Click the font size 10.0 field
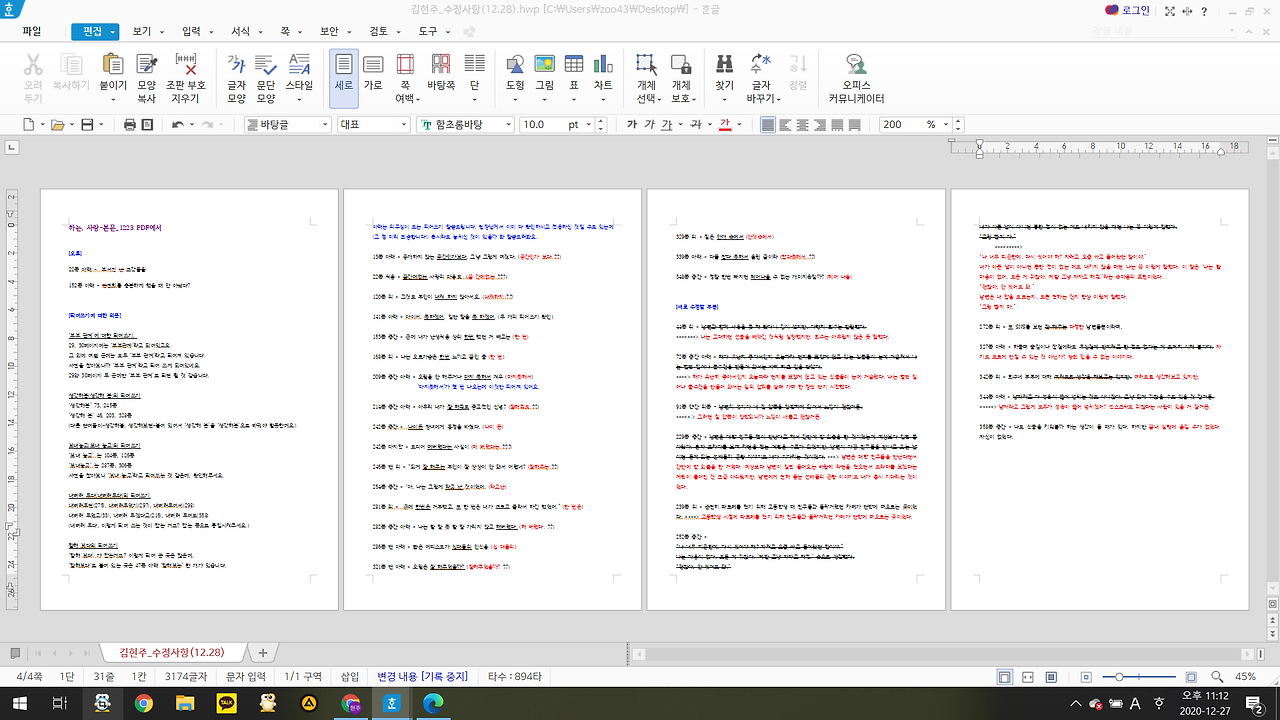Image resolution: width=1280 pixels, height=720 pixels. point(542,125)
